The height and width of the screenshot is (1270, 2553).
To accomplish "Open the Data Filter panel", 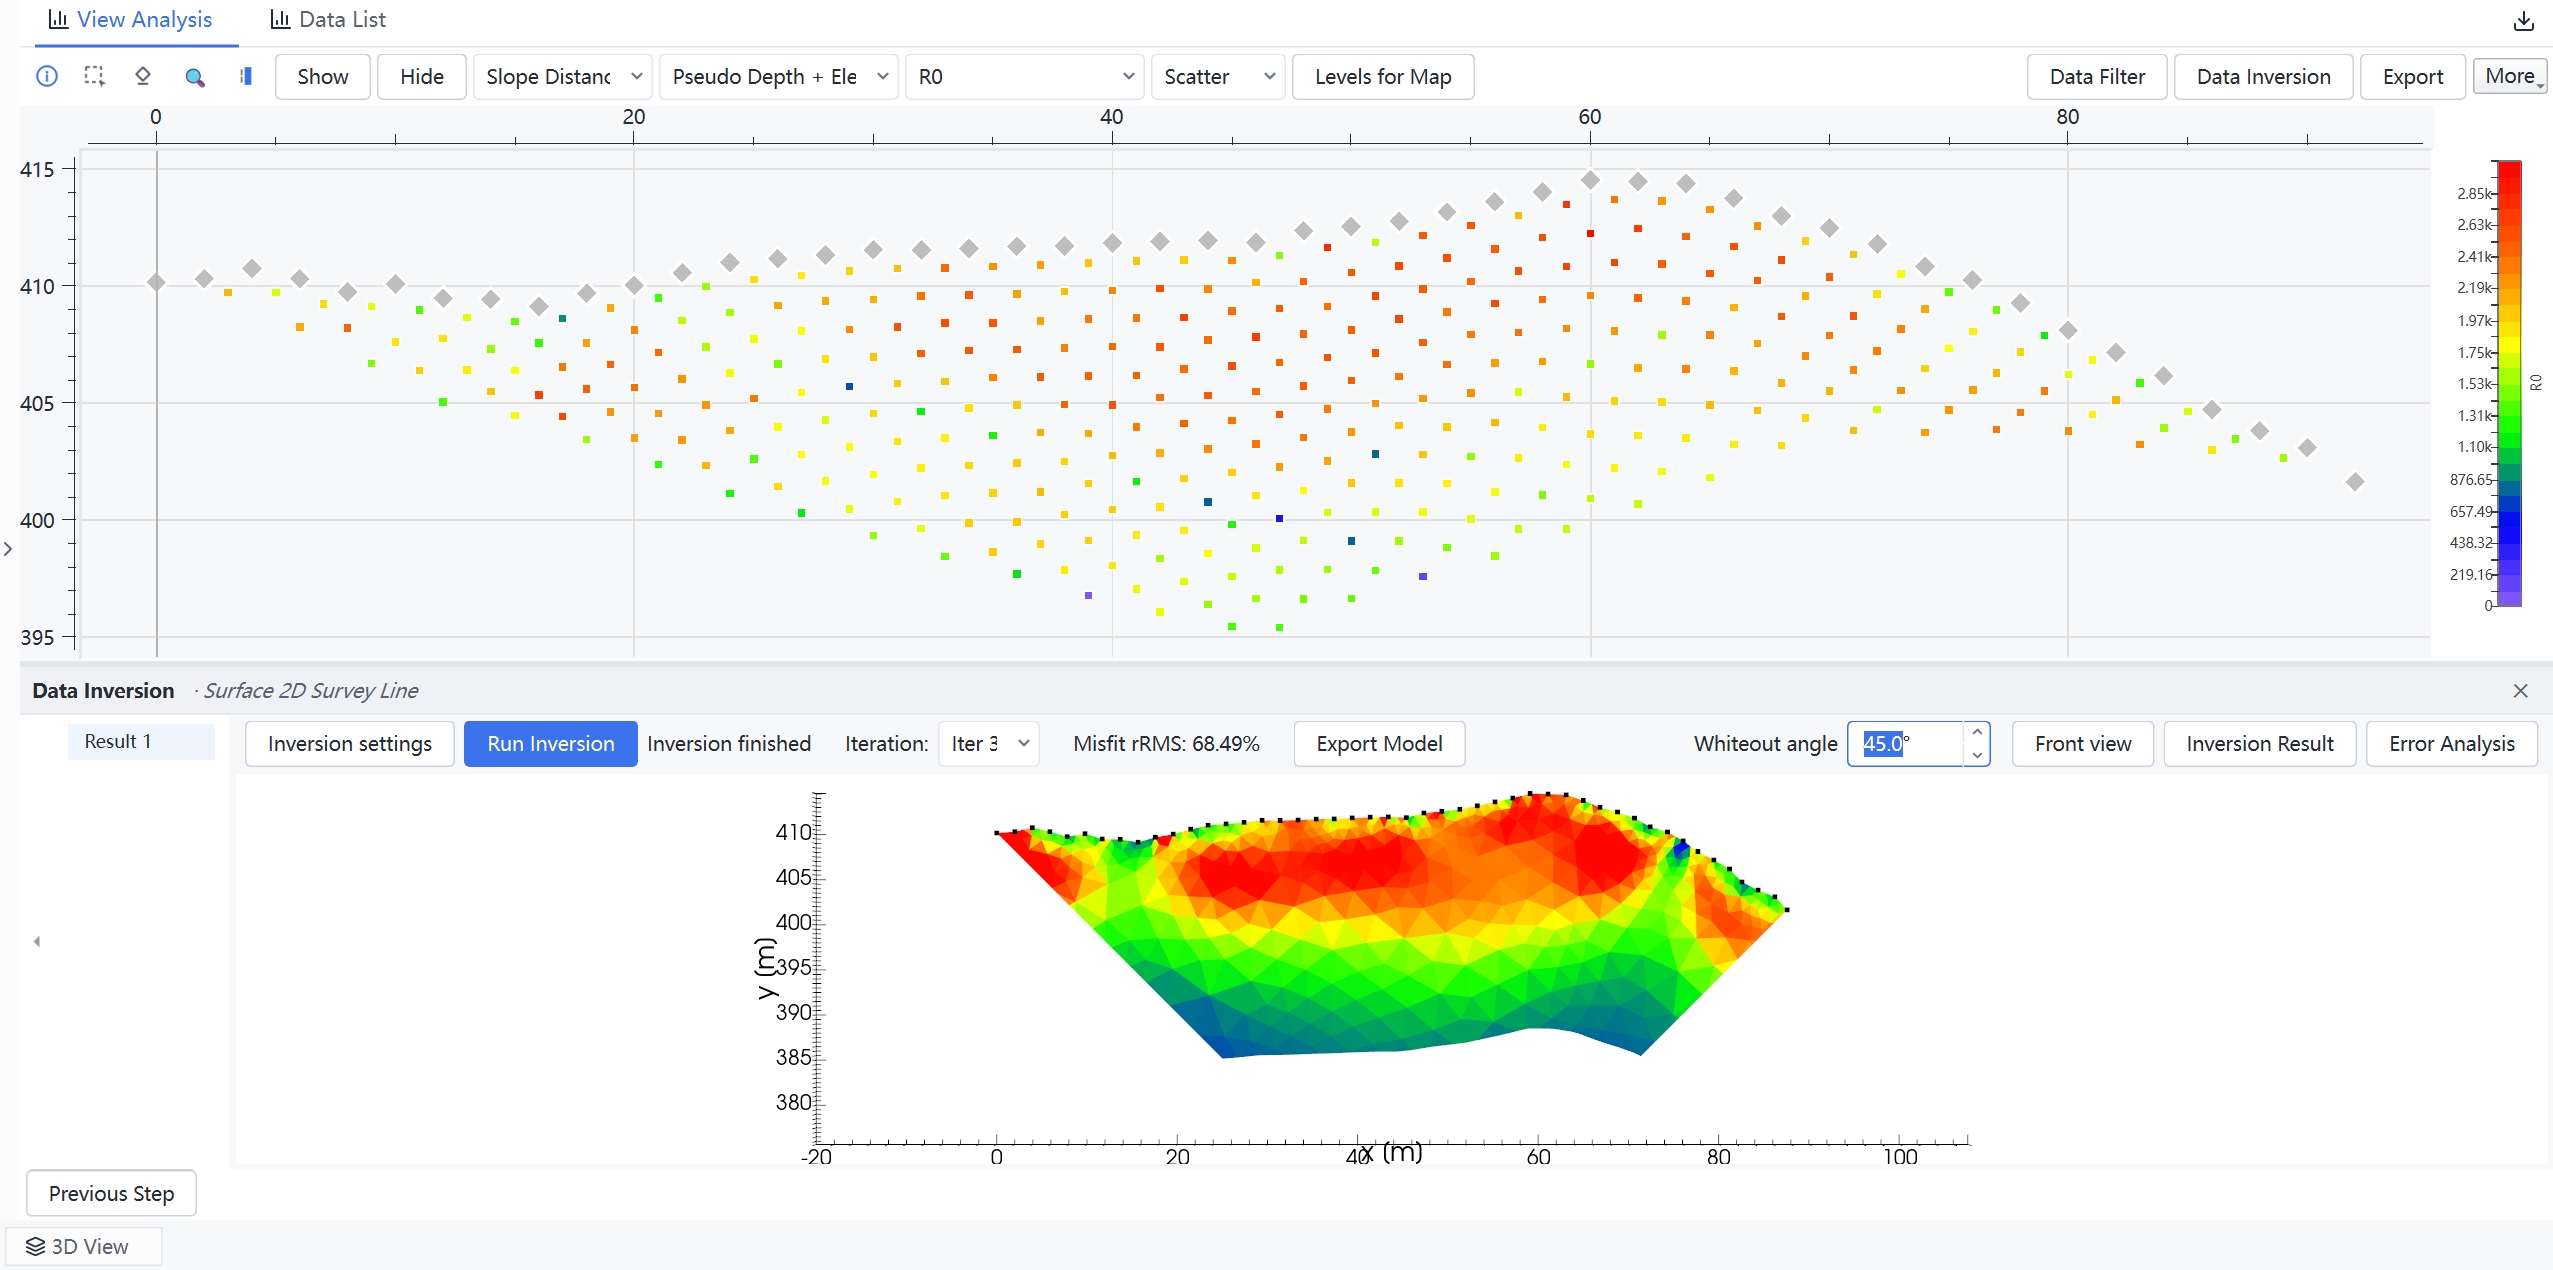I will click(2097, 76).
